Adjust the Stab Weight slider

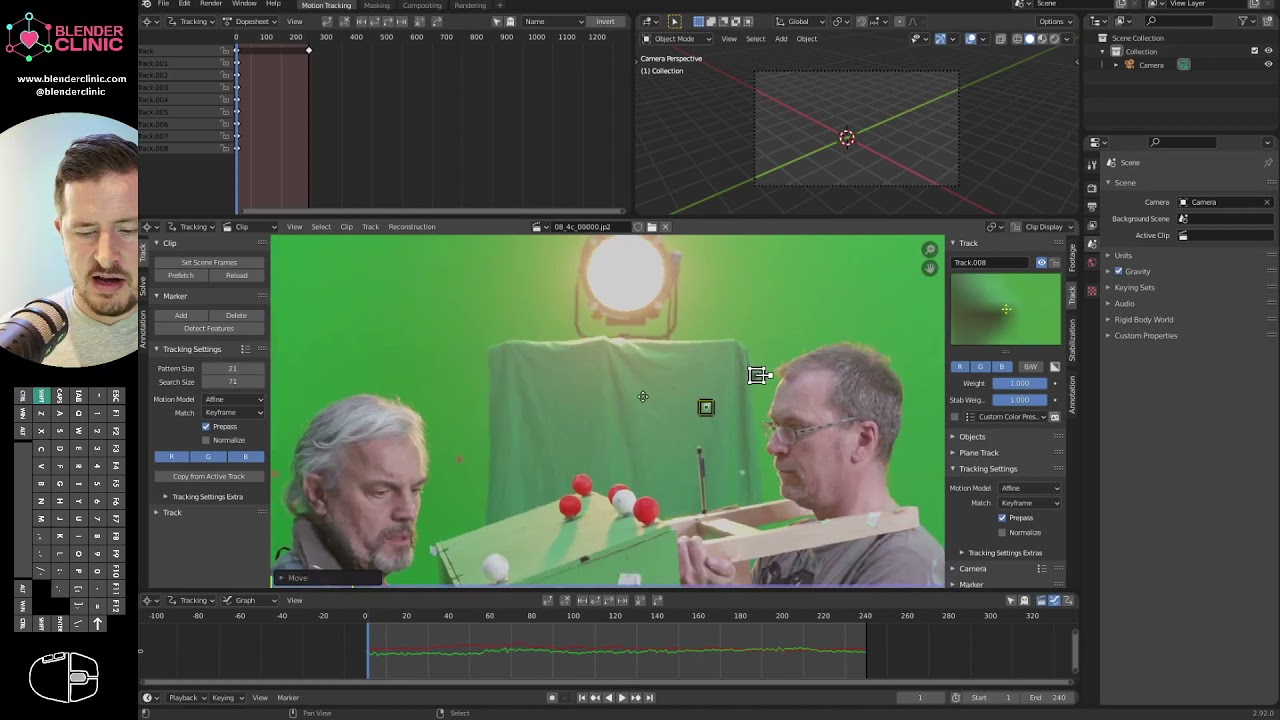pyautogui.click(x=1020, y=400)
